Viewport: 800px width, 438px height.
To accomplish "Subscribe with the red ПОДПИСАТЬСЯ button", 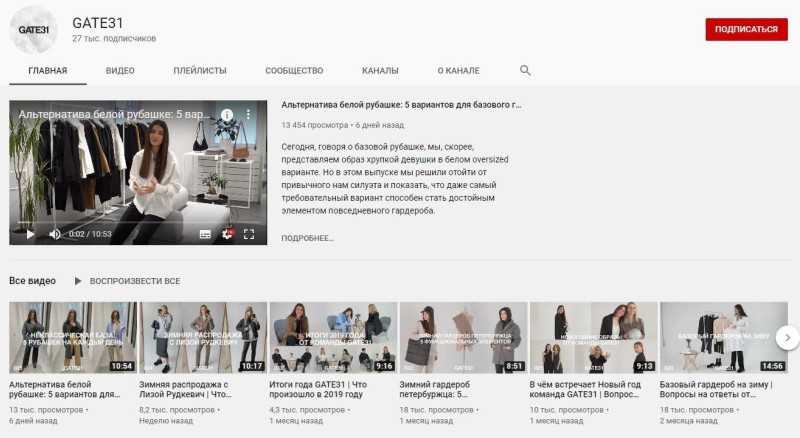I will click(x=746, y=30).
